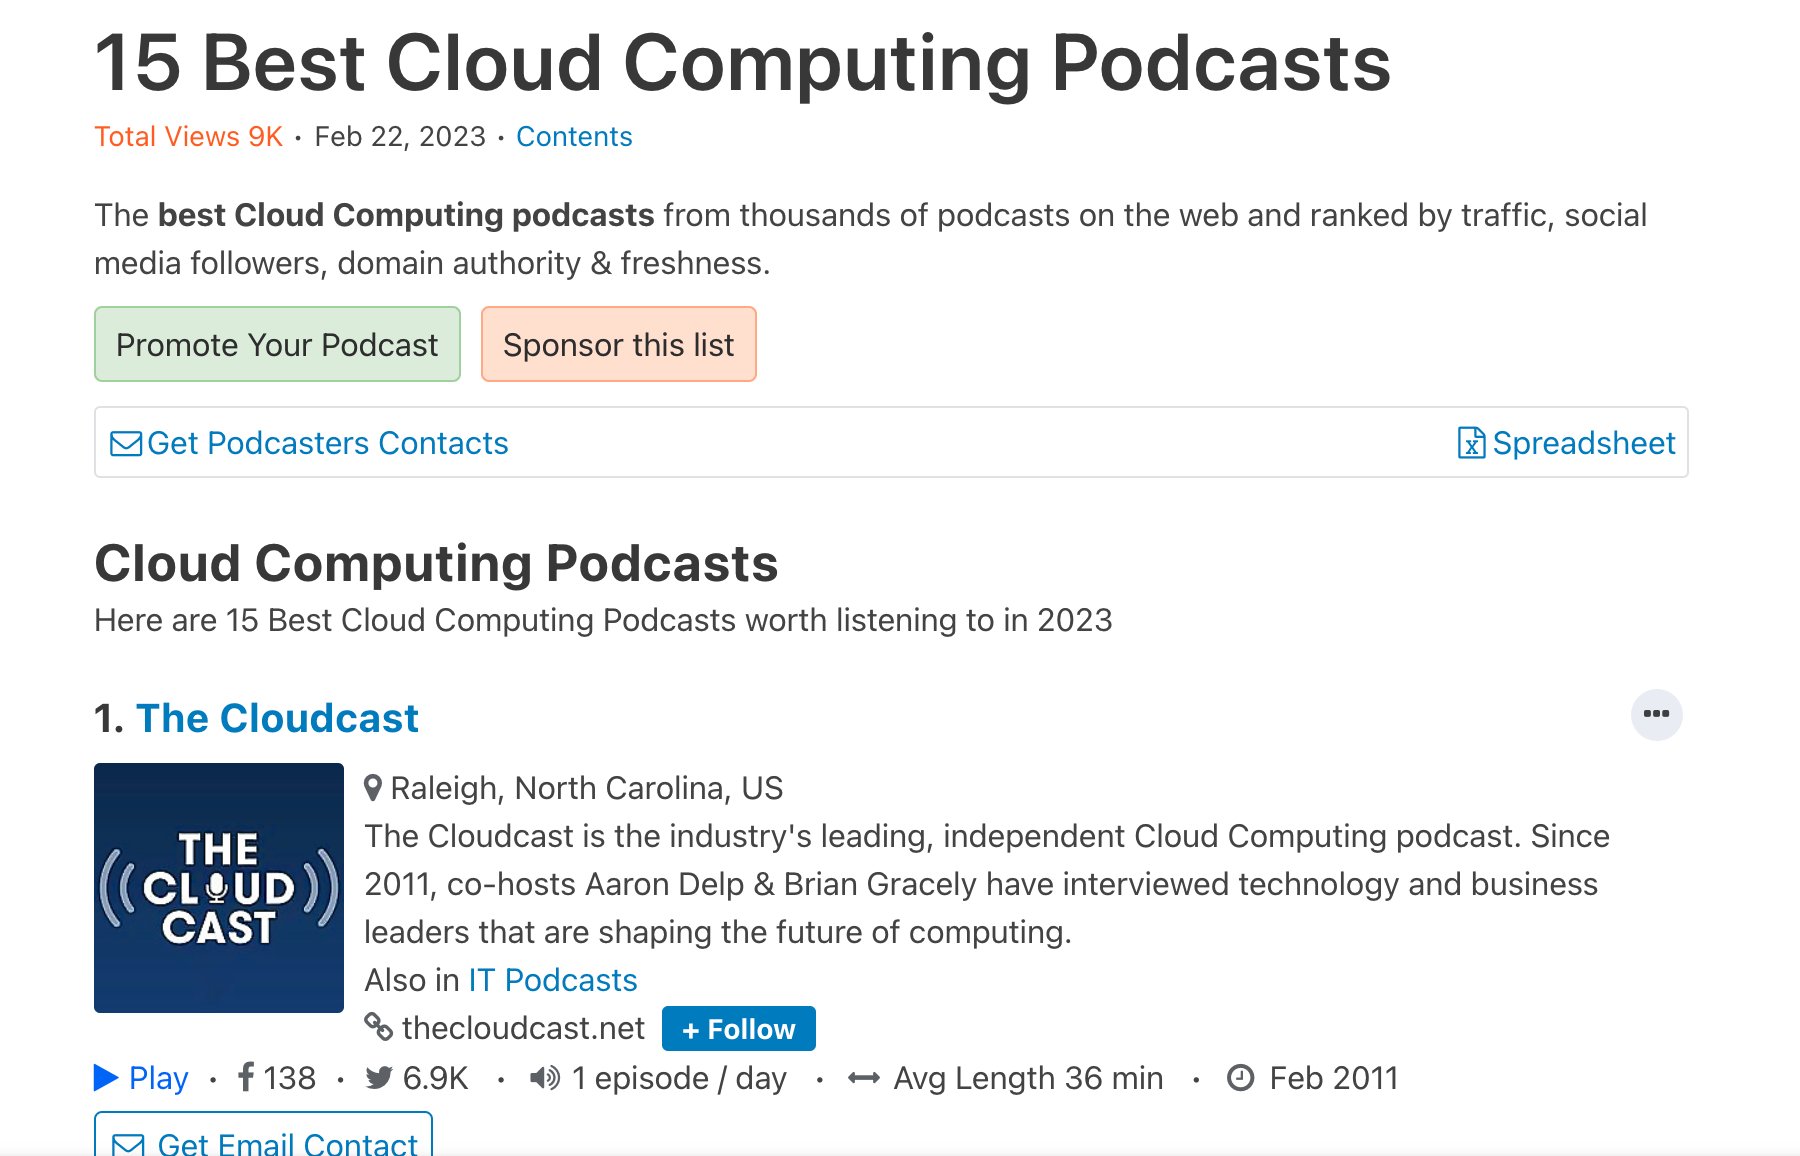Click the Sponsor this list button

pyautogui.click(x=618, y=344)
